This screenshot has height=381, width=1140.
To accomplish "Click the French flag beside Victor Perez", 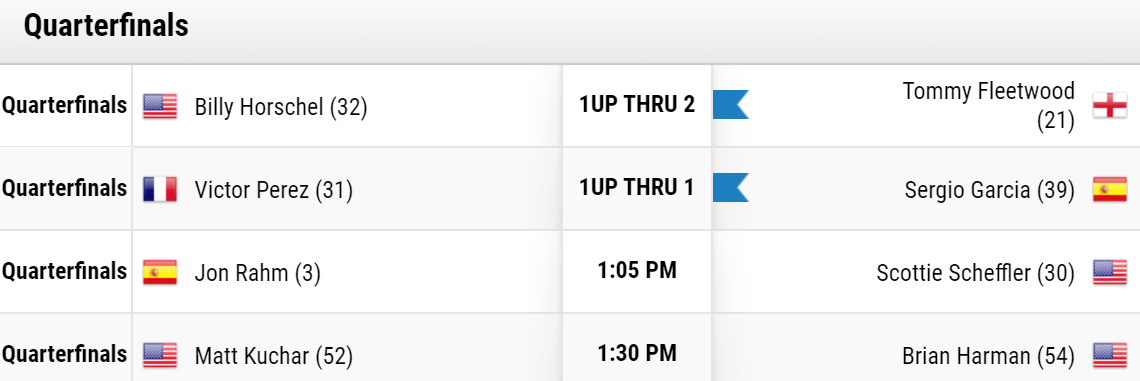I will 160,189.
